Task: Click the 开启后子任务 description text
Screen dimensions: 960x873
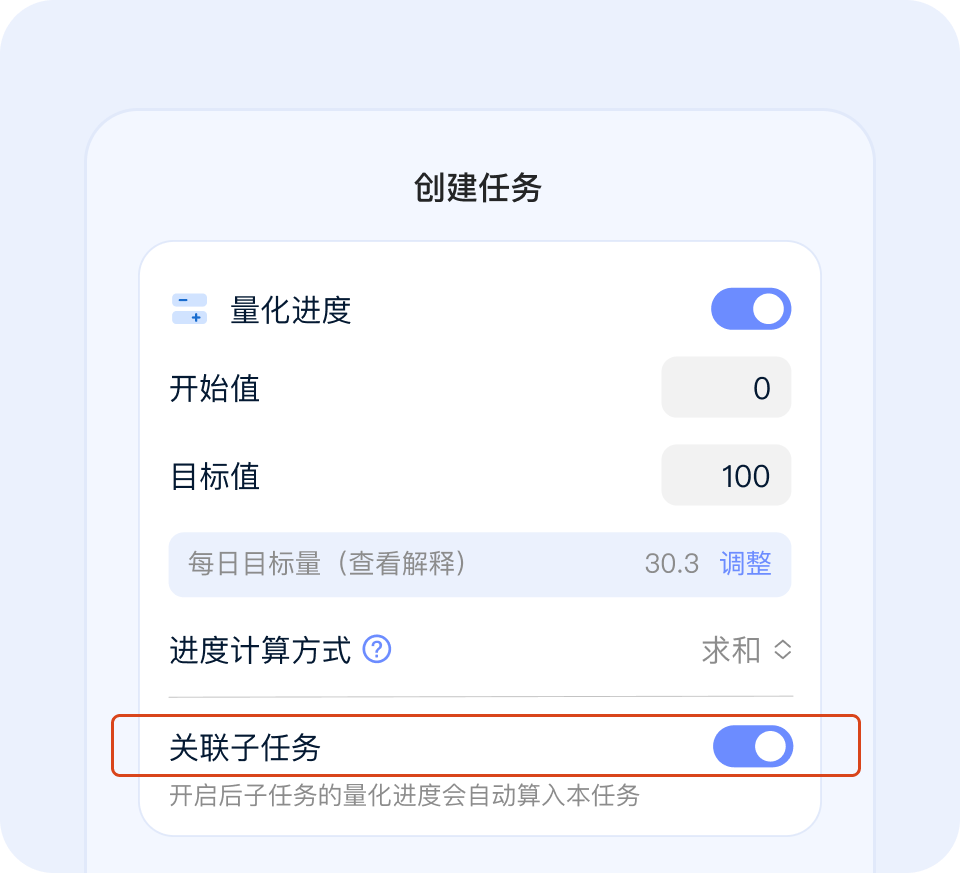Action: 404,796
